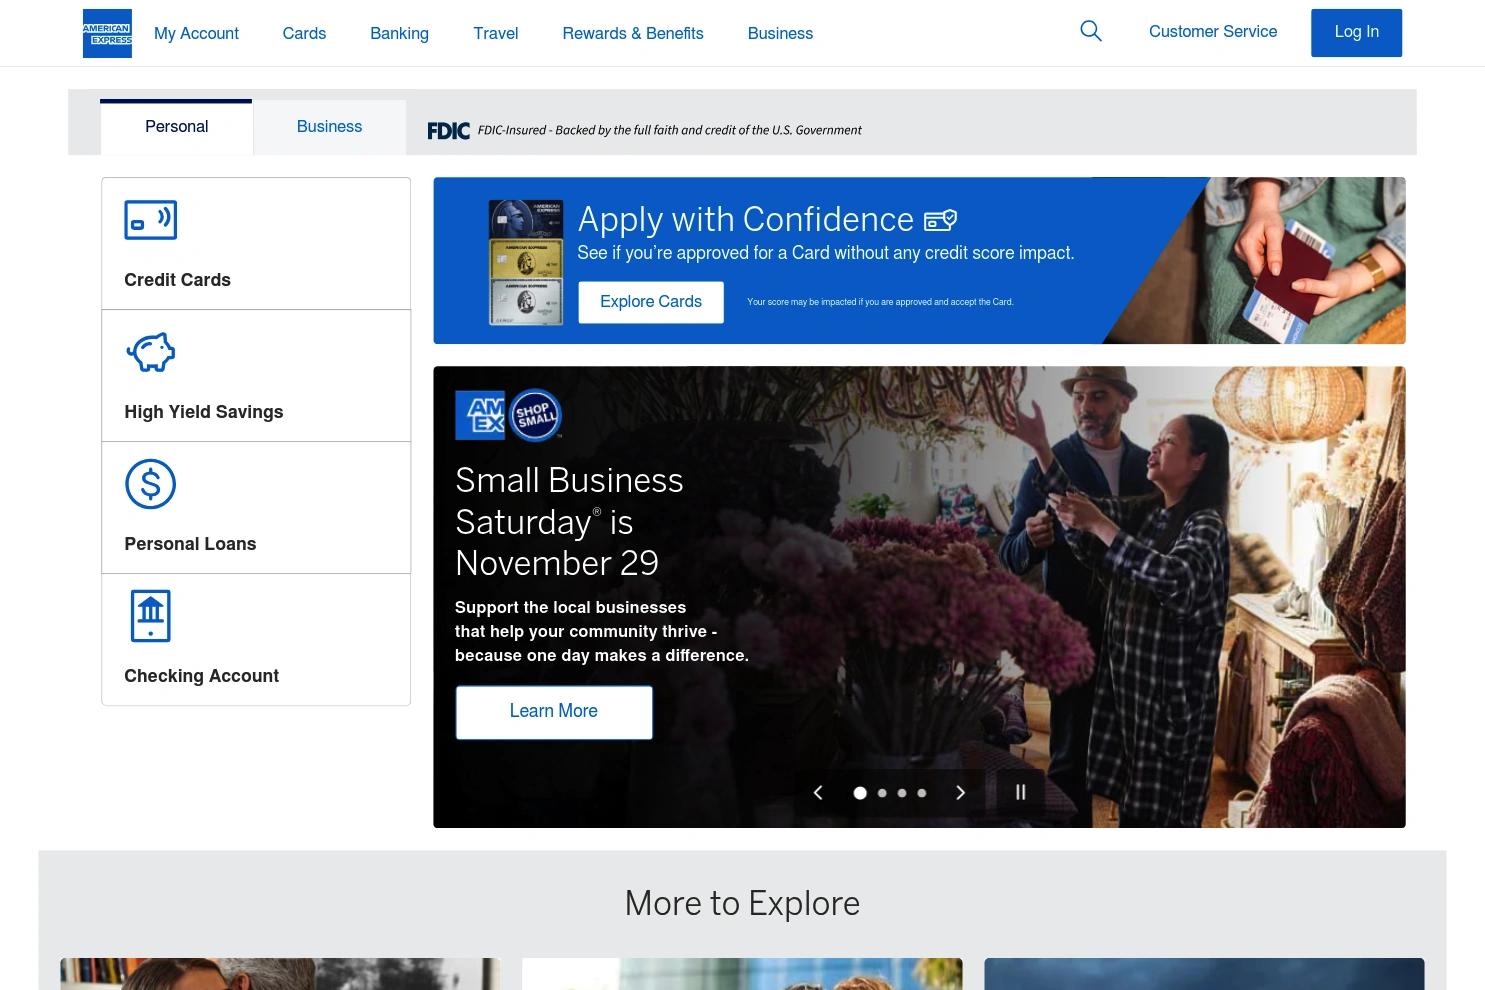Click the FDIC logo
Image resolution: width=1485 pixels, height=990 pixels.
click(x=448, y=131)
